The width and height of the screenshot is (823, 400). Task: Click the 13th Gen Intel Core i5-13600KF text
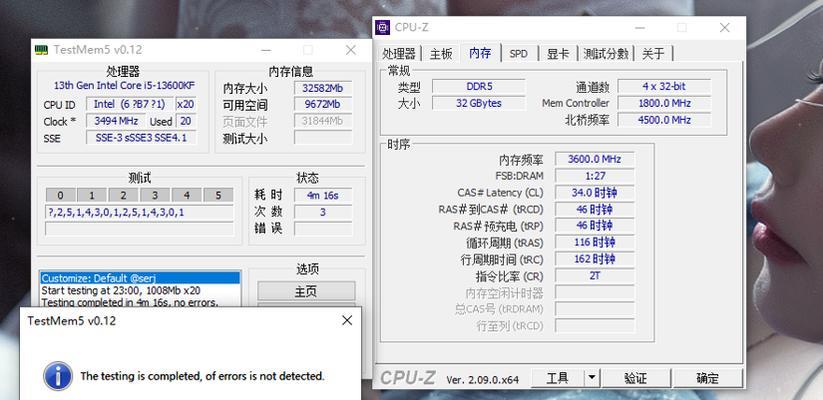pyautogui.click(x=124, y=85)
